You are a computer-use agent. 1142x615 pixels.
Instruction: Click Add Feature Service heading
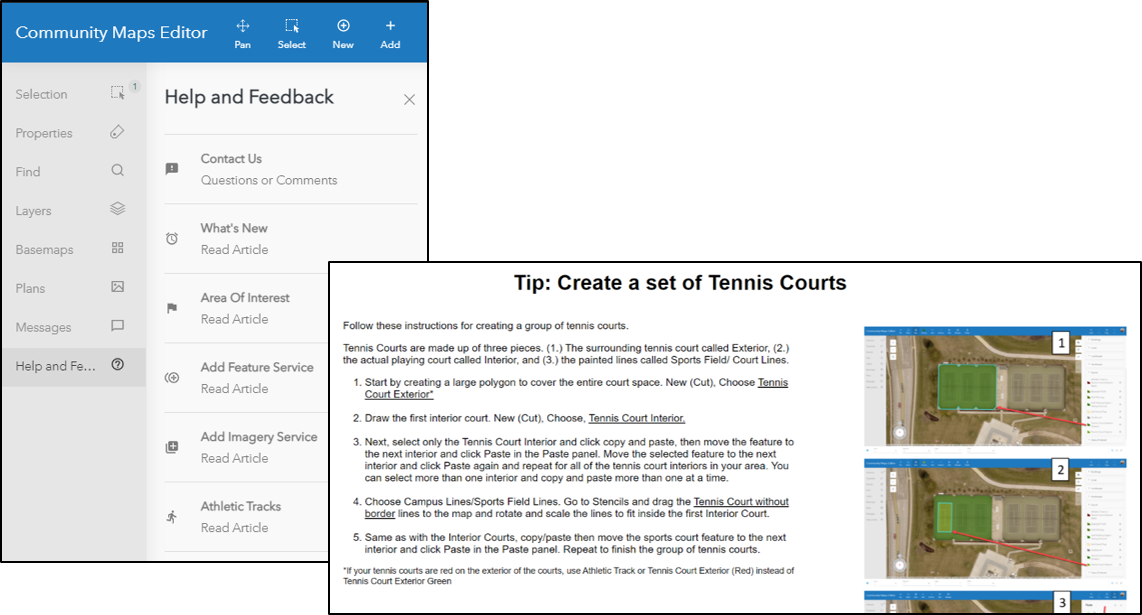pos(257,367)
